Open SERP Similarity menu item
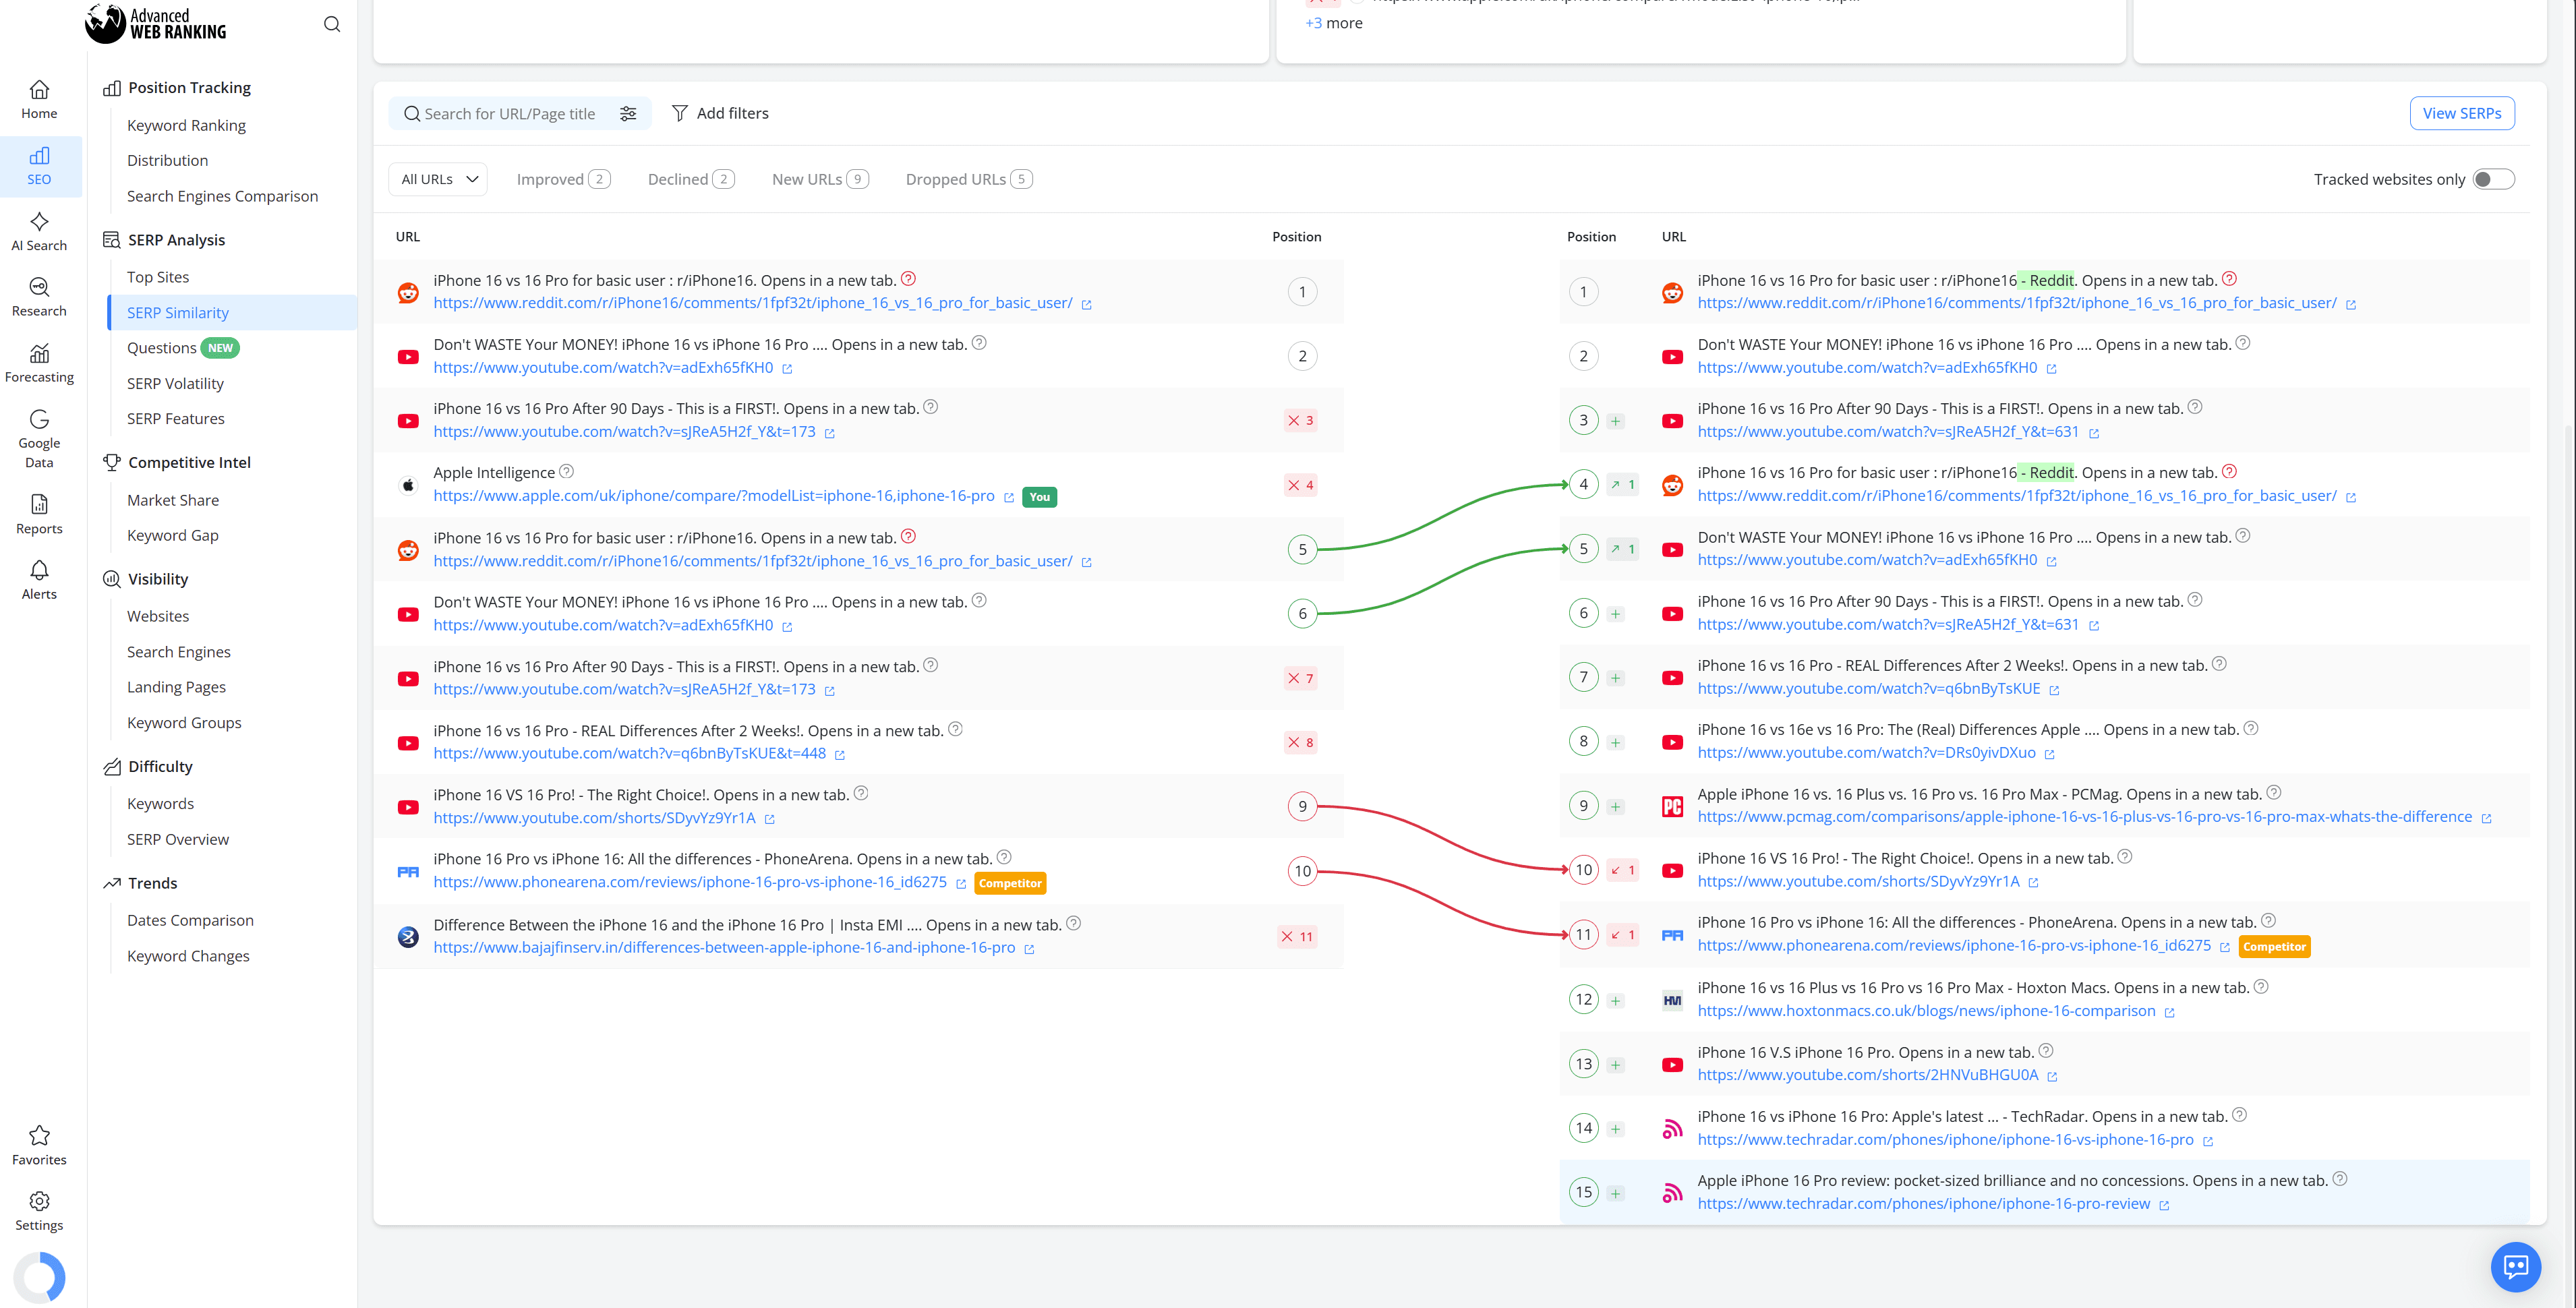This screenshot has width=2576, height=1308. (x=178, y=313)
